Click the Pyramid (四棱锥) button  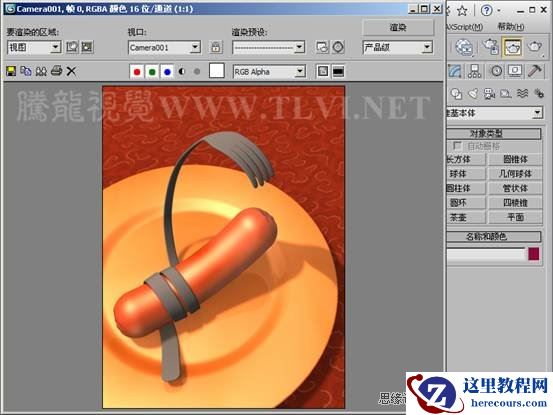(x=515, y=203)
